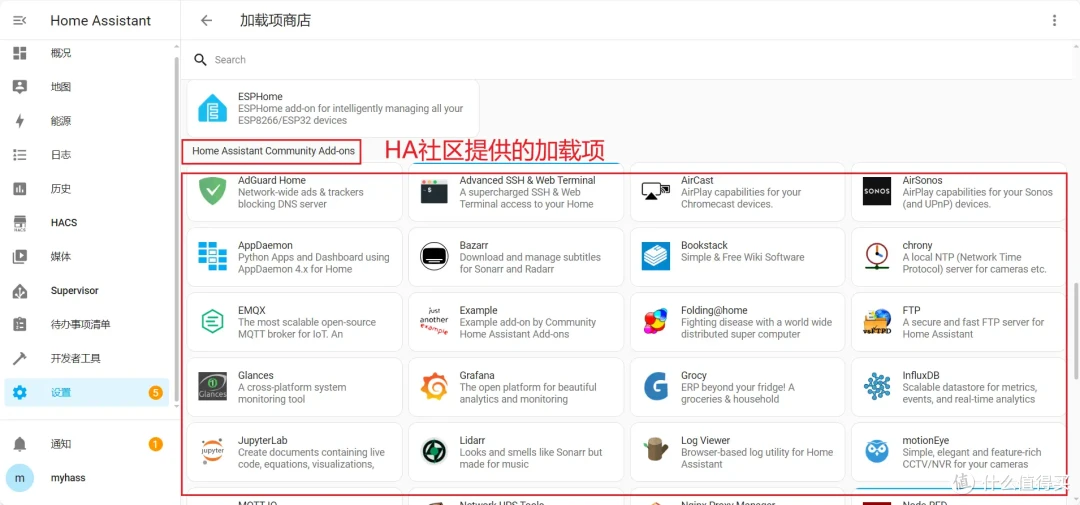This screenshot has width=1080, height=505.
Task: Open 待办事项清单 in the sidebar
Action: pyautogui.click(x=87, y=324)
